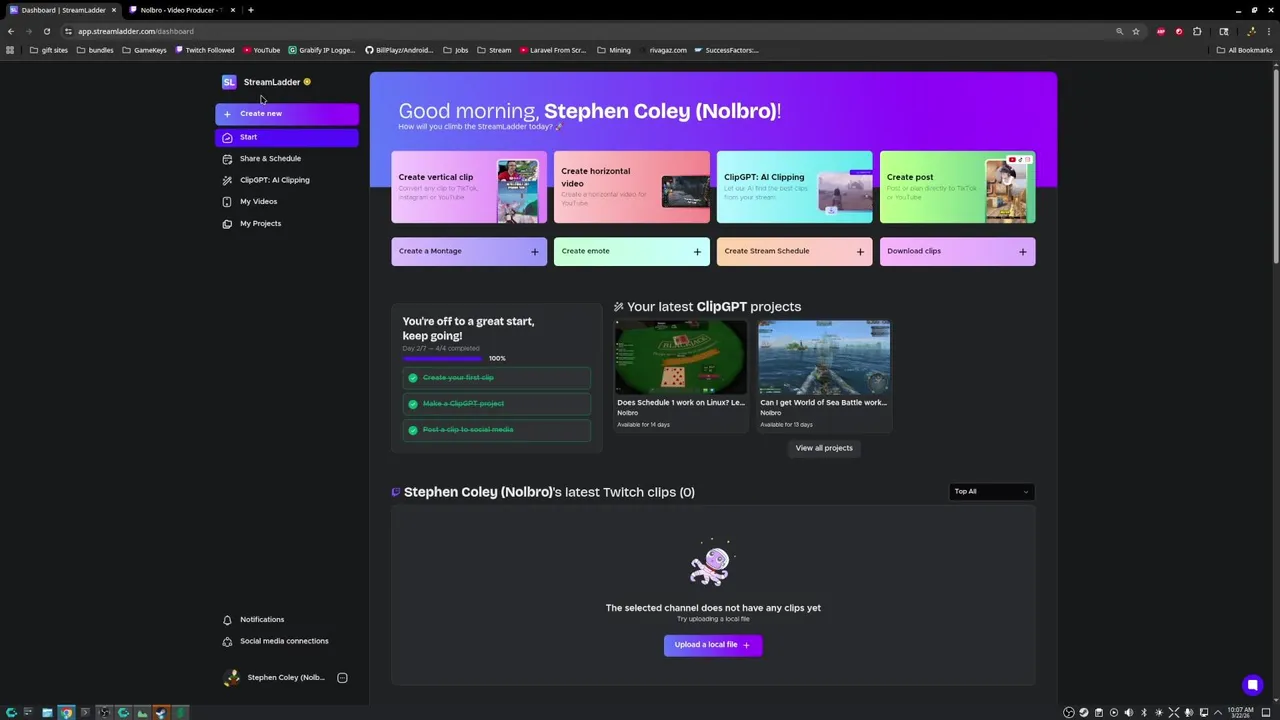Viewport: 1280px width, 720px height.
Task: Click the plus icon in Create new
Action: point(227,114)
